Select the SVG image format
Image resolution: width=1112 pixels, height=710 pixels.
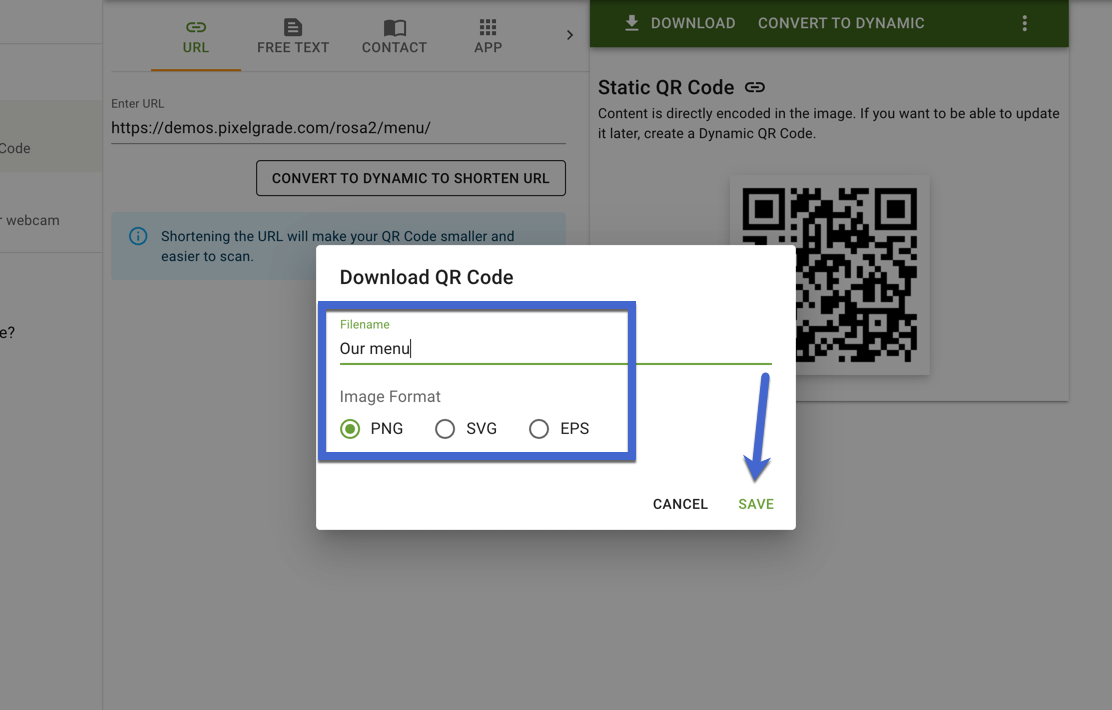445,428
